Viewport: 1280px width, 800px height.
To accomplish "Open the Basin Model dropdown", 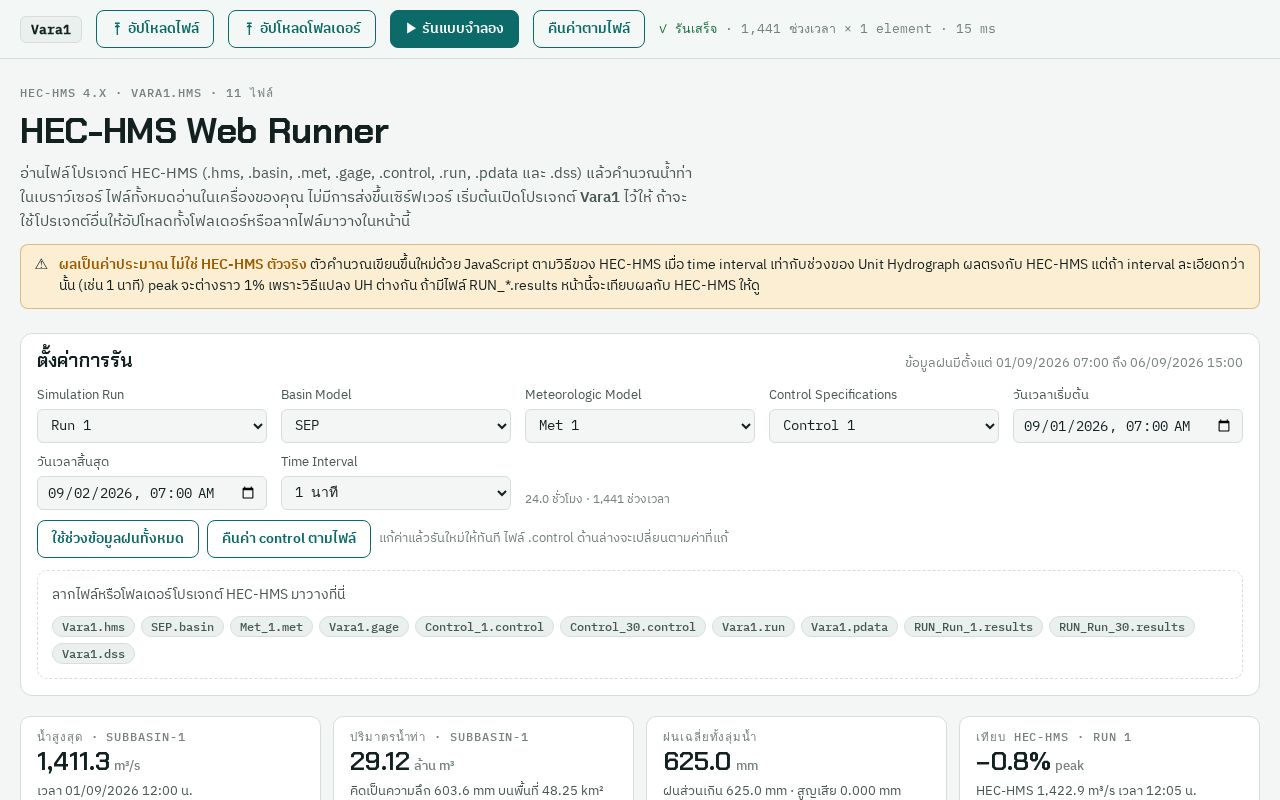I will point(396,426).
